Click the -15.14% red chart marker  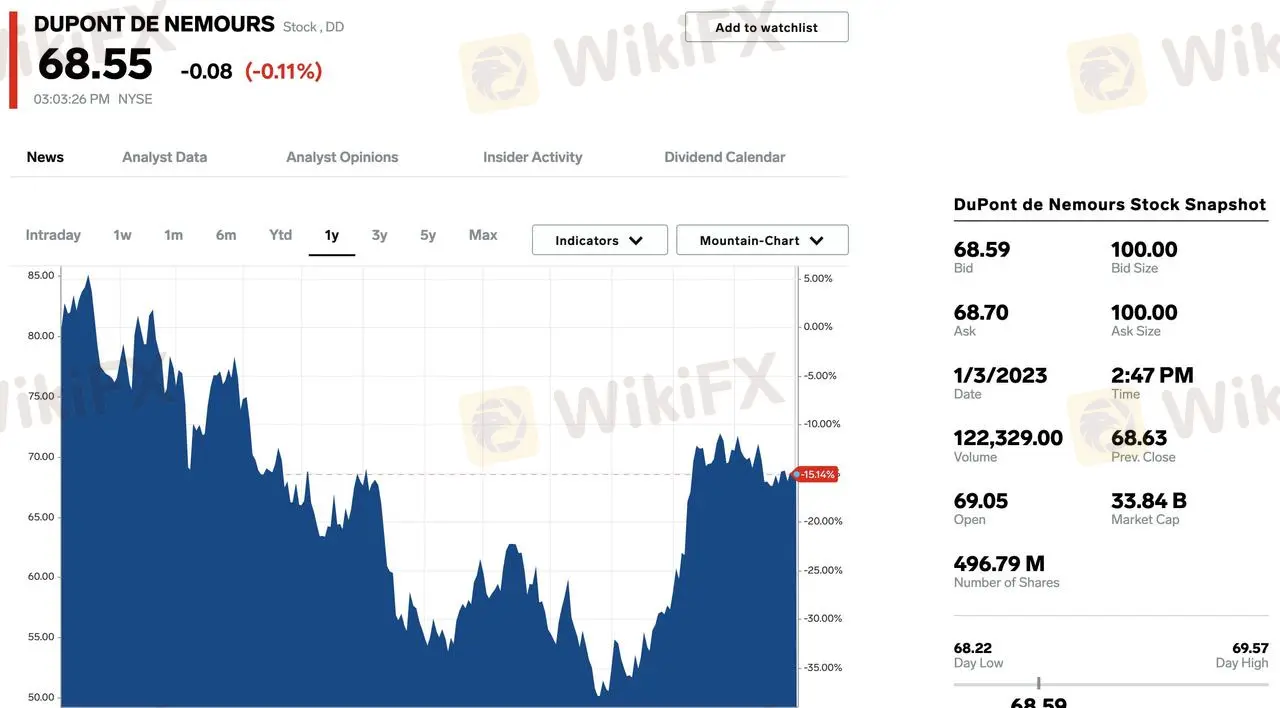(815, 474)
